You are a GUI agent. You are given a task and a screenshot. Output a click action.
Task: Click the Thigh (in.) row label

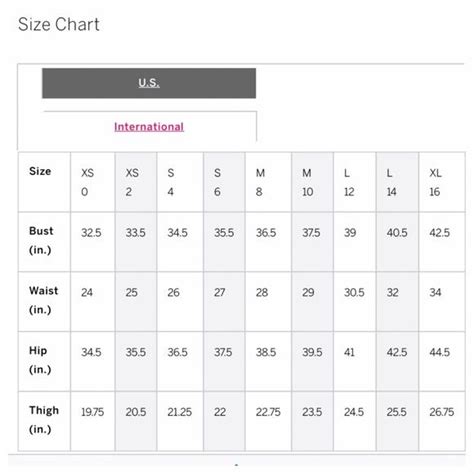[x=44, y=420]
